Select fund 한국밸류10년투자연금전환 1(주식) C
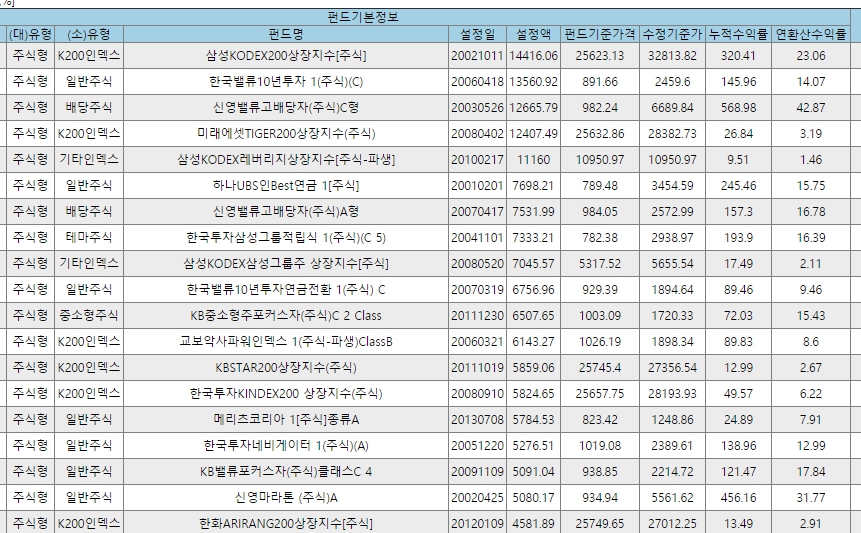 (x=286, y=289)
